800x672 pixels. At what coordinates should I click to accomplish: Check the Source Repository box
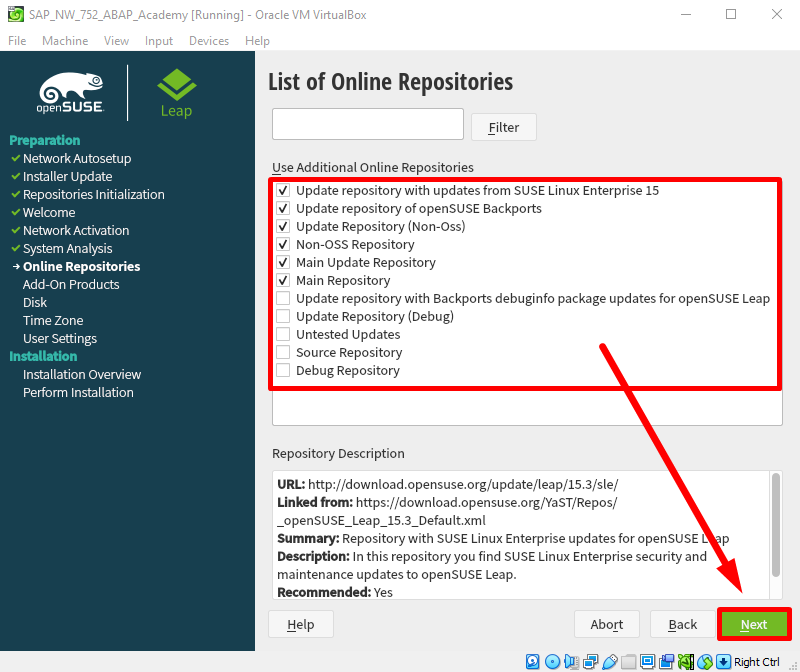[x=283, y=353]
